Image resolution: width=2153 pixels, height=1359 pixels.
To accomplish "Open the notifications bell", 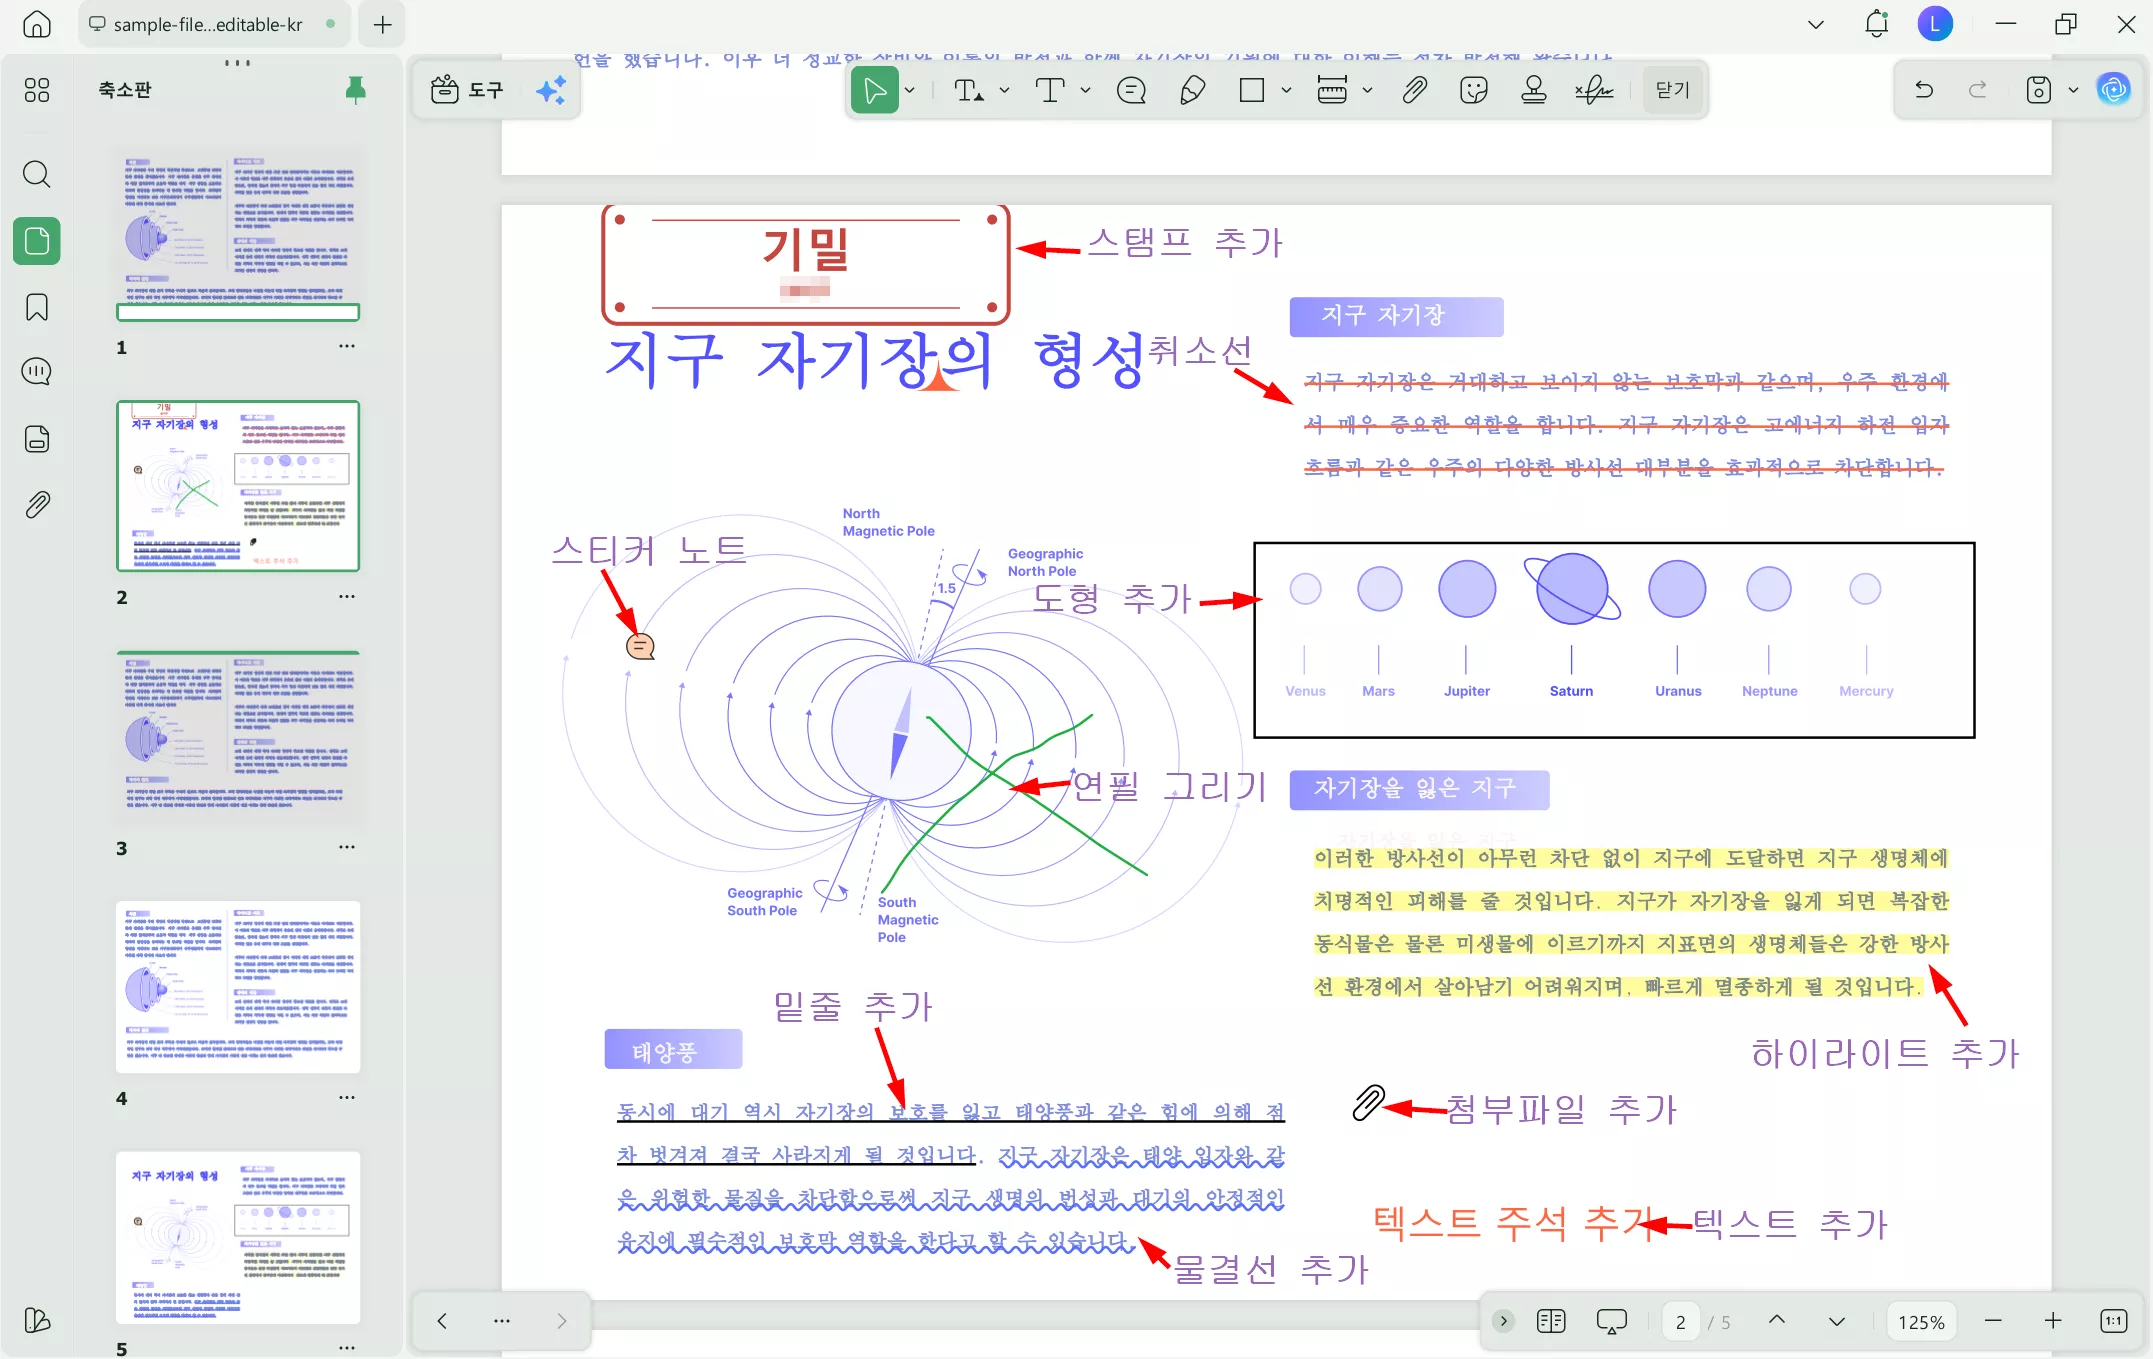I will [x=1877, y=24].
